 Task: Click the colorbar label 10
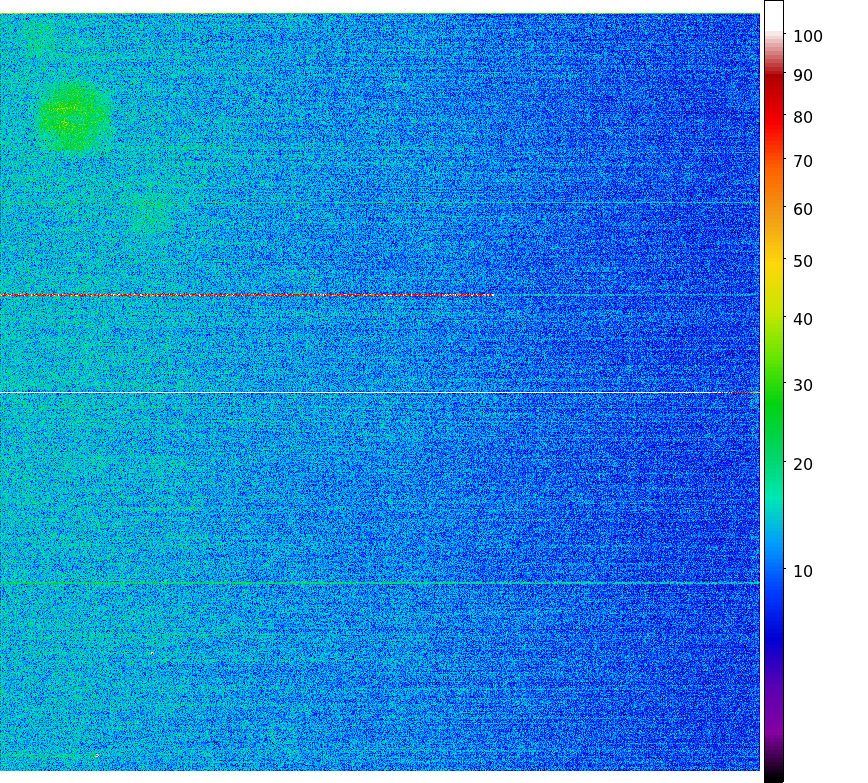coord(803,572)
